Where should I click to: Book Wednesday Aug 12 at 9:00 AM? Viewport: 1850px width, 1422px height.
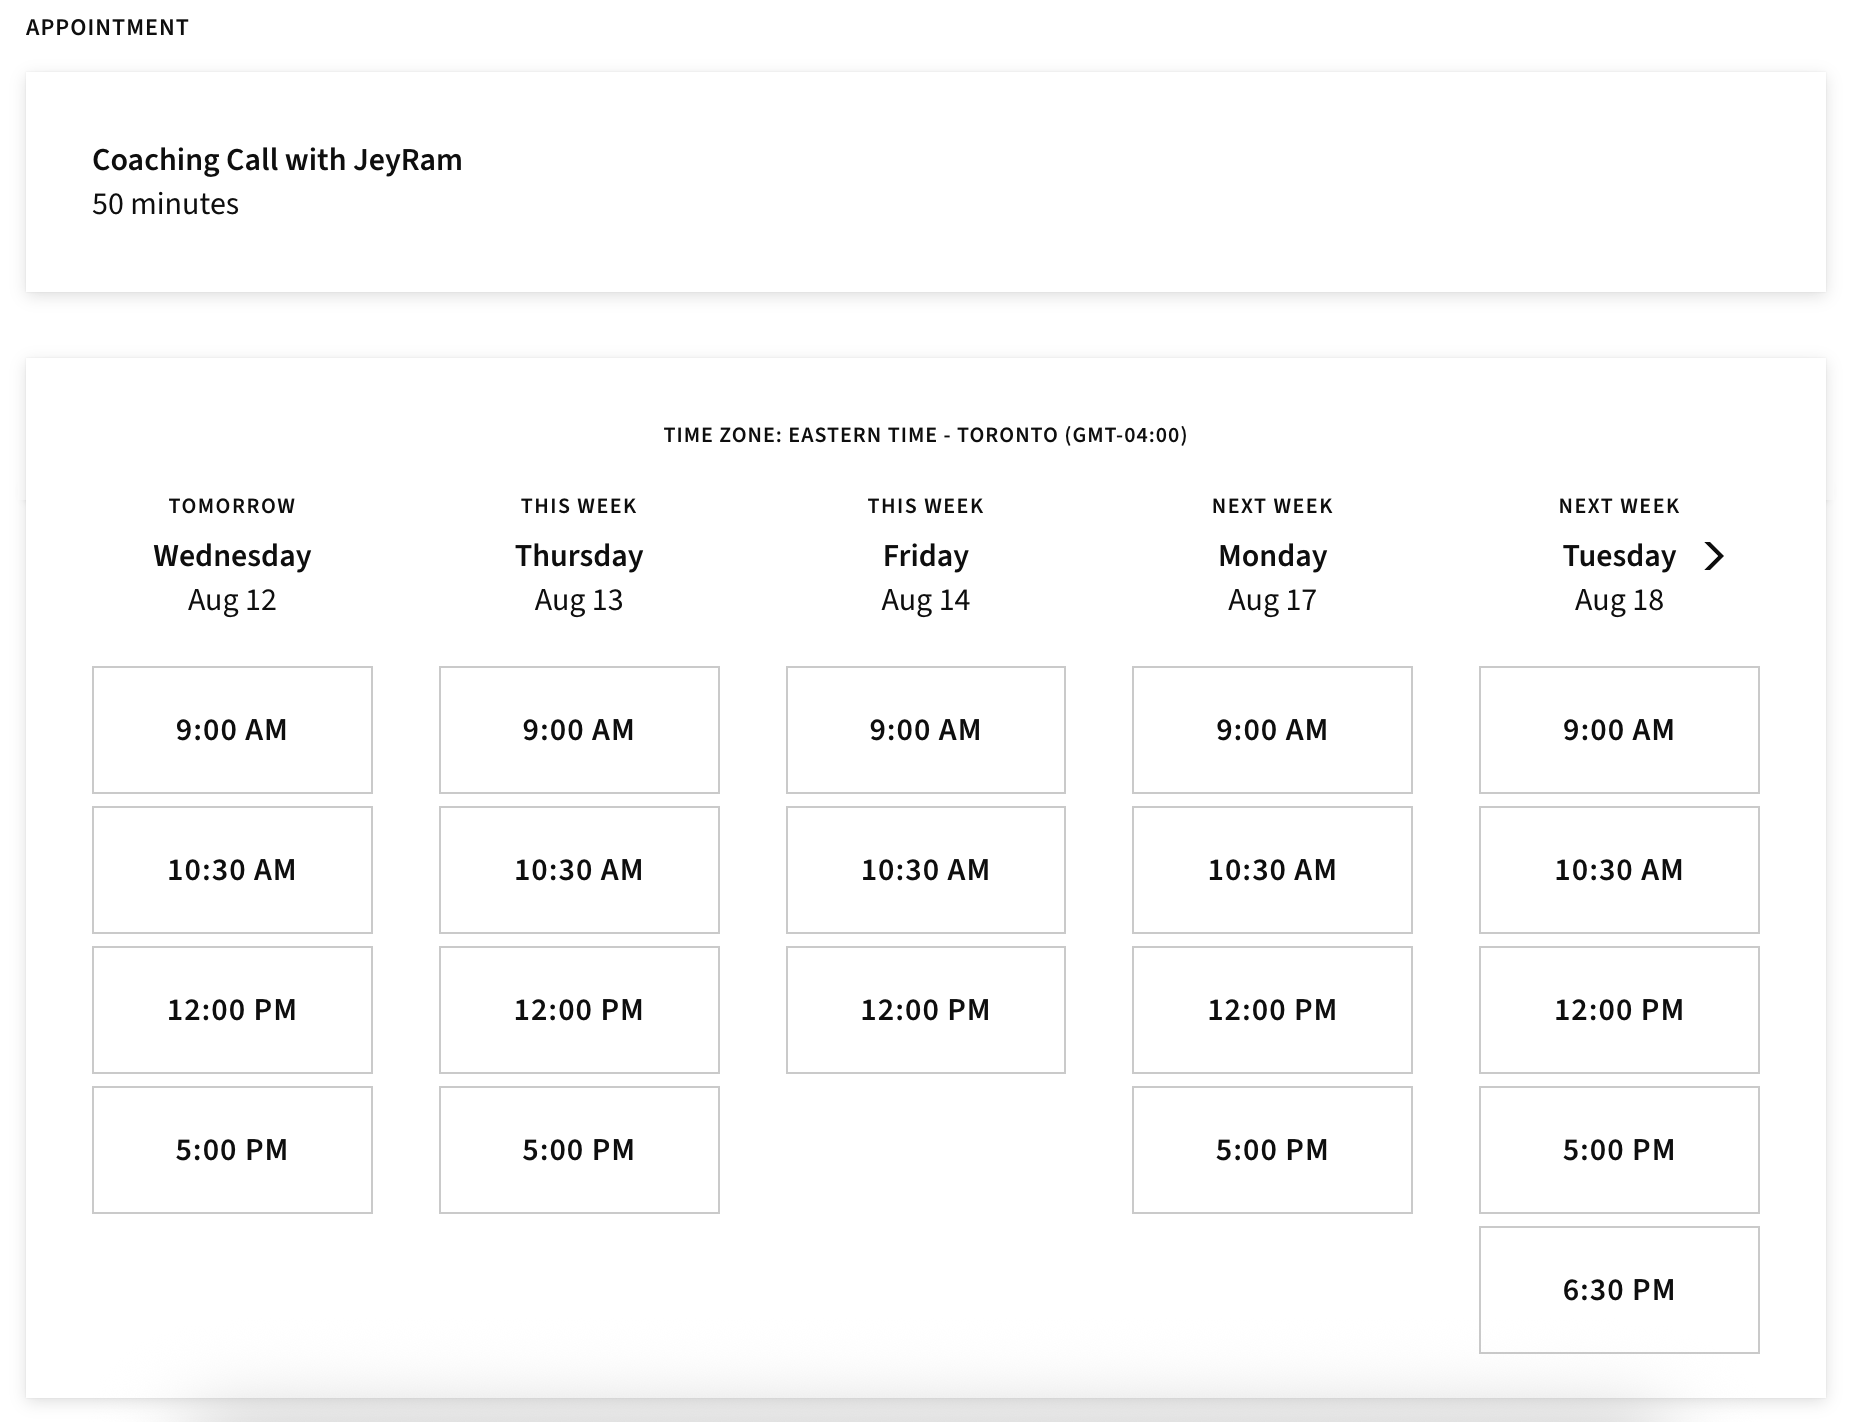pyautogui.click(x=232, y=730)
